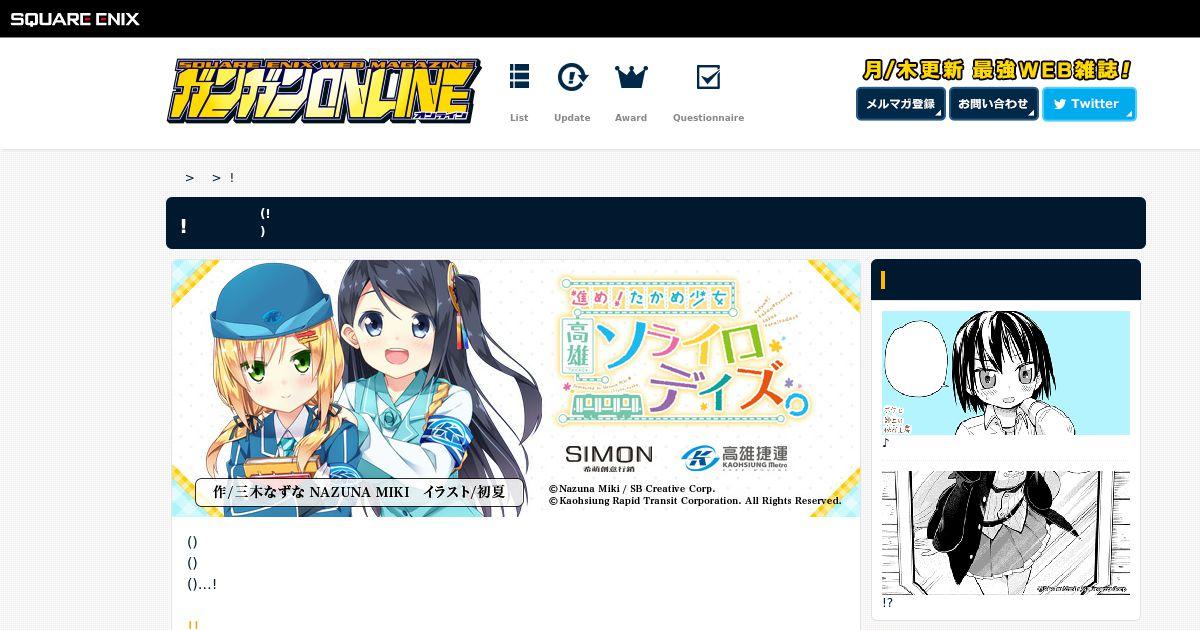Click the メルマガ登録 button

pyautogui.click(x=900, y=104)
